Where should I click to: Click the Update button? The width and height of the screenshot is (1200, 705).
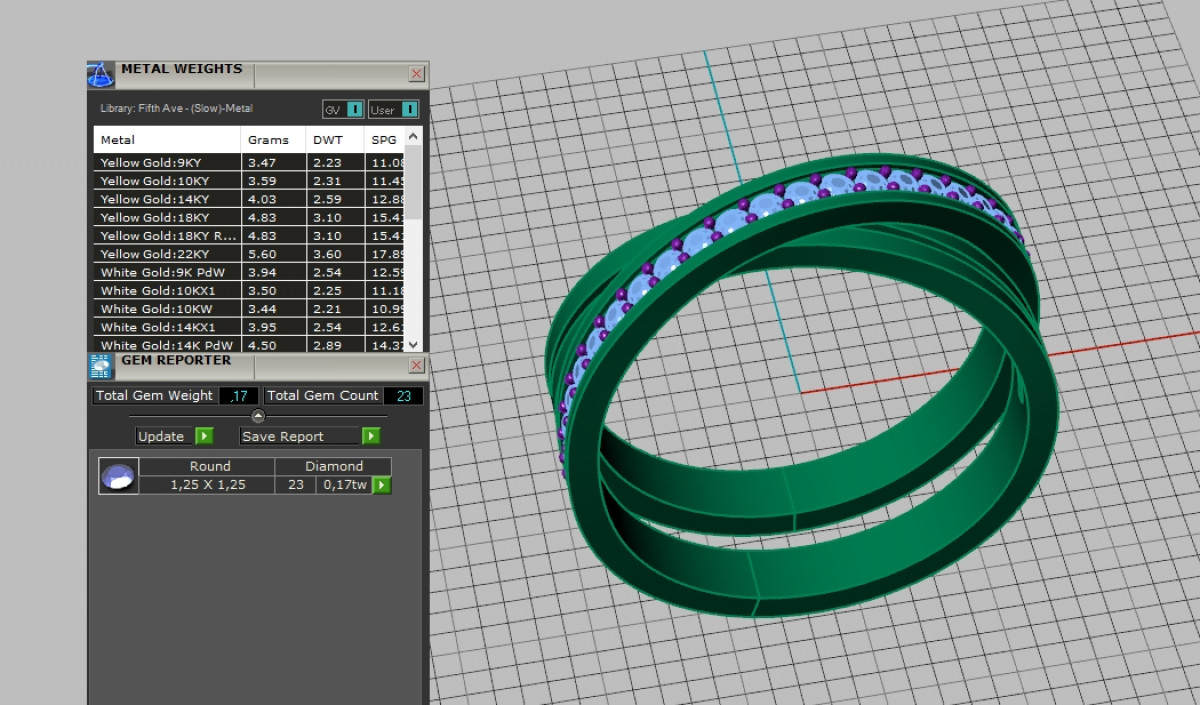pyautogui.click(x=163, y=436)
